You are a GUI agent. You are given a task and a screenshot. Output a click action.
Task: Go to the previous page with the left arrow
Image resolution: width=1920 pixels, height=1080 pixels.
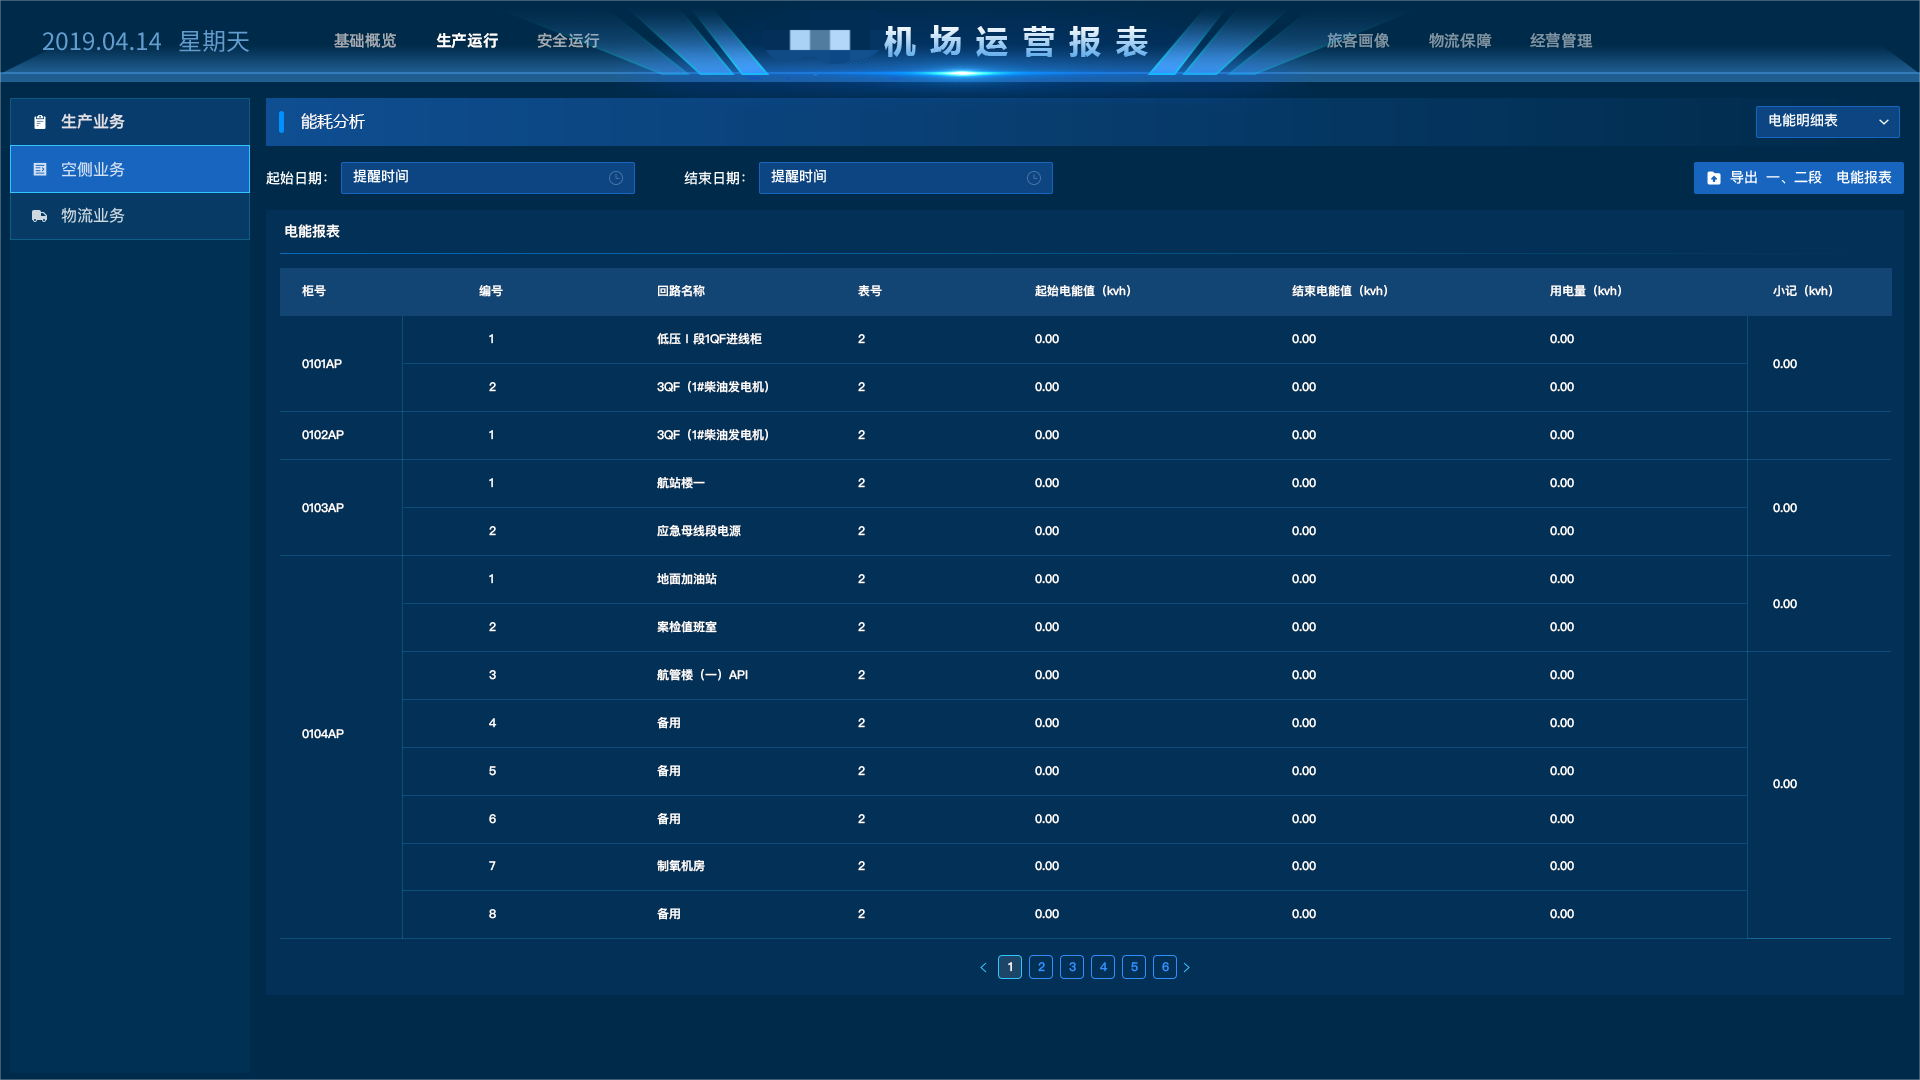983,968
